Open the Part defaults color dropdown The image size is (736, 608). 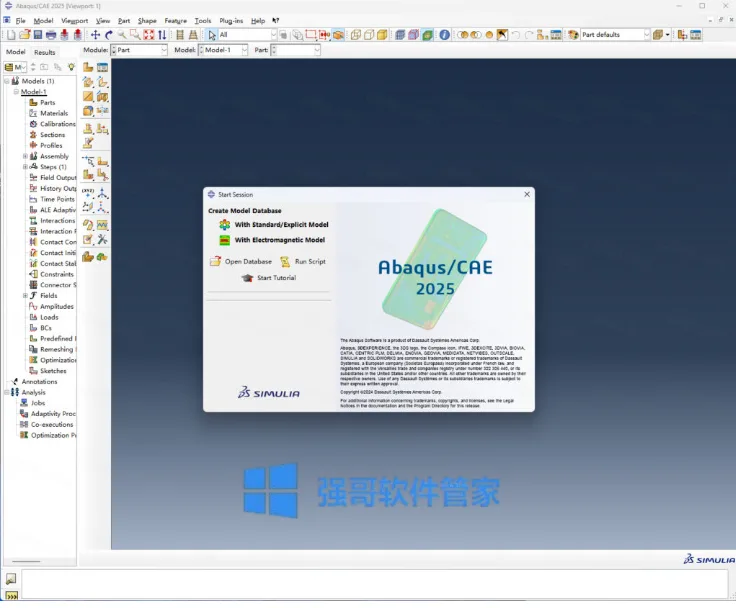pos(615,35)
